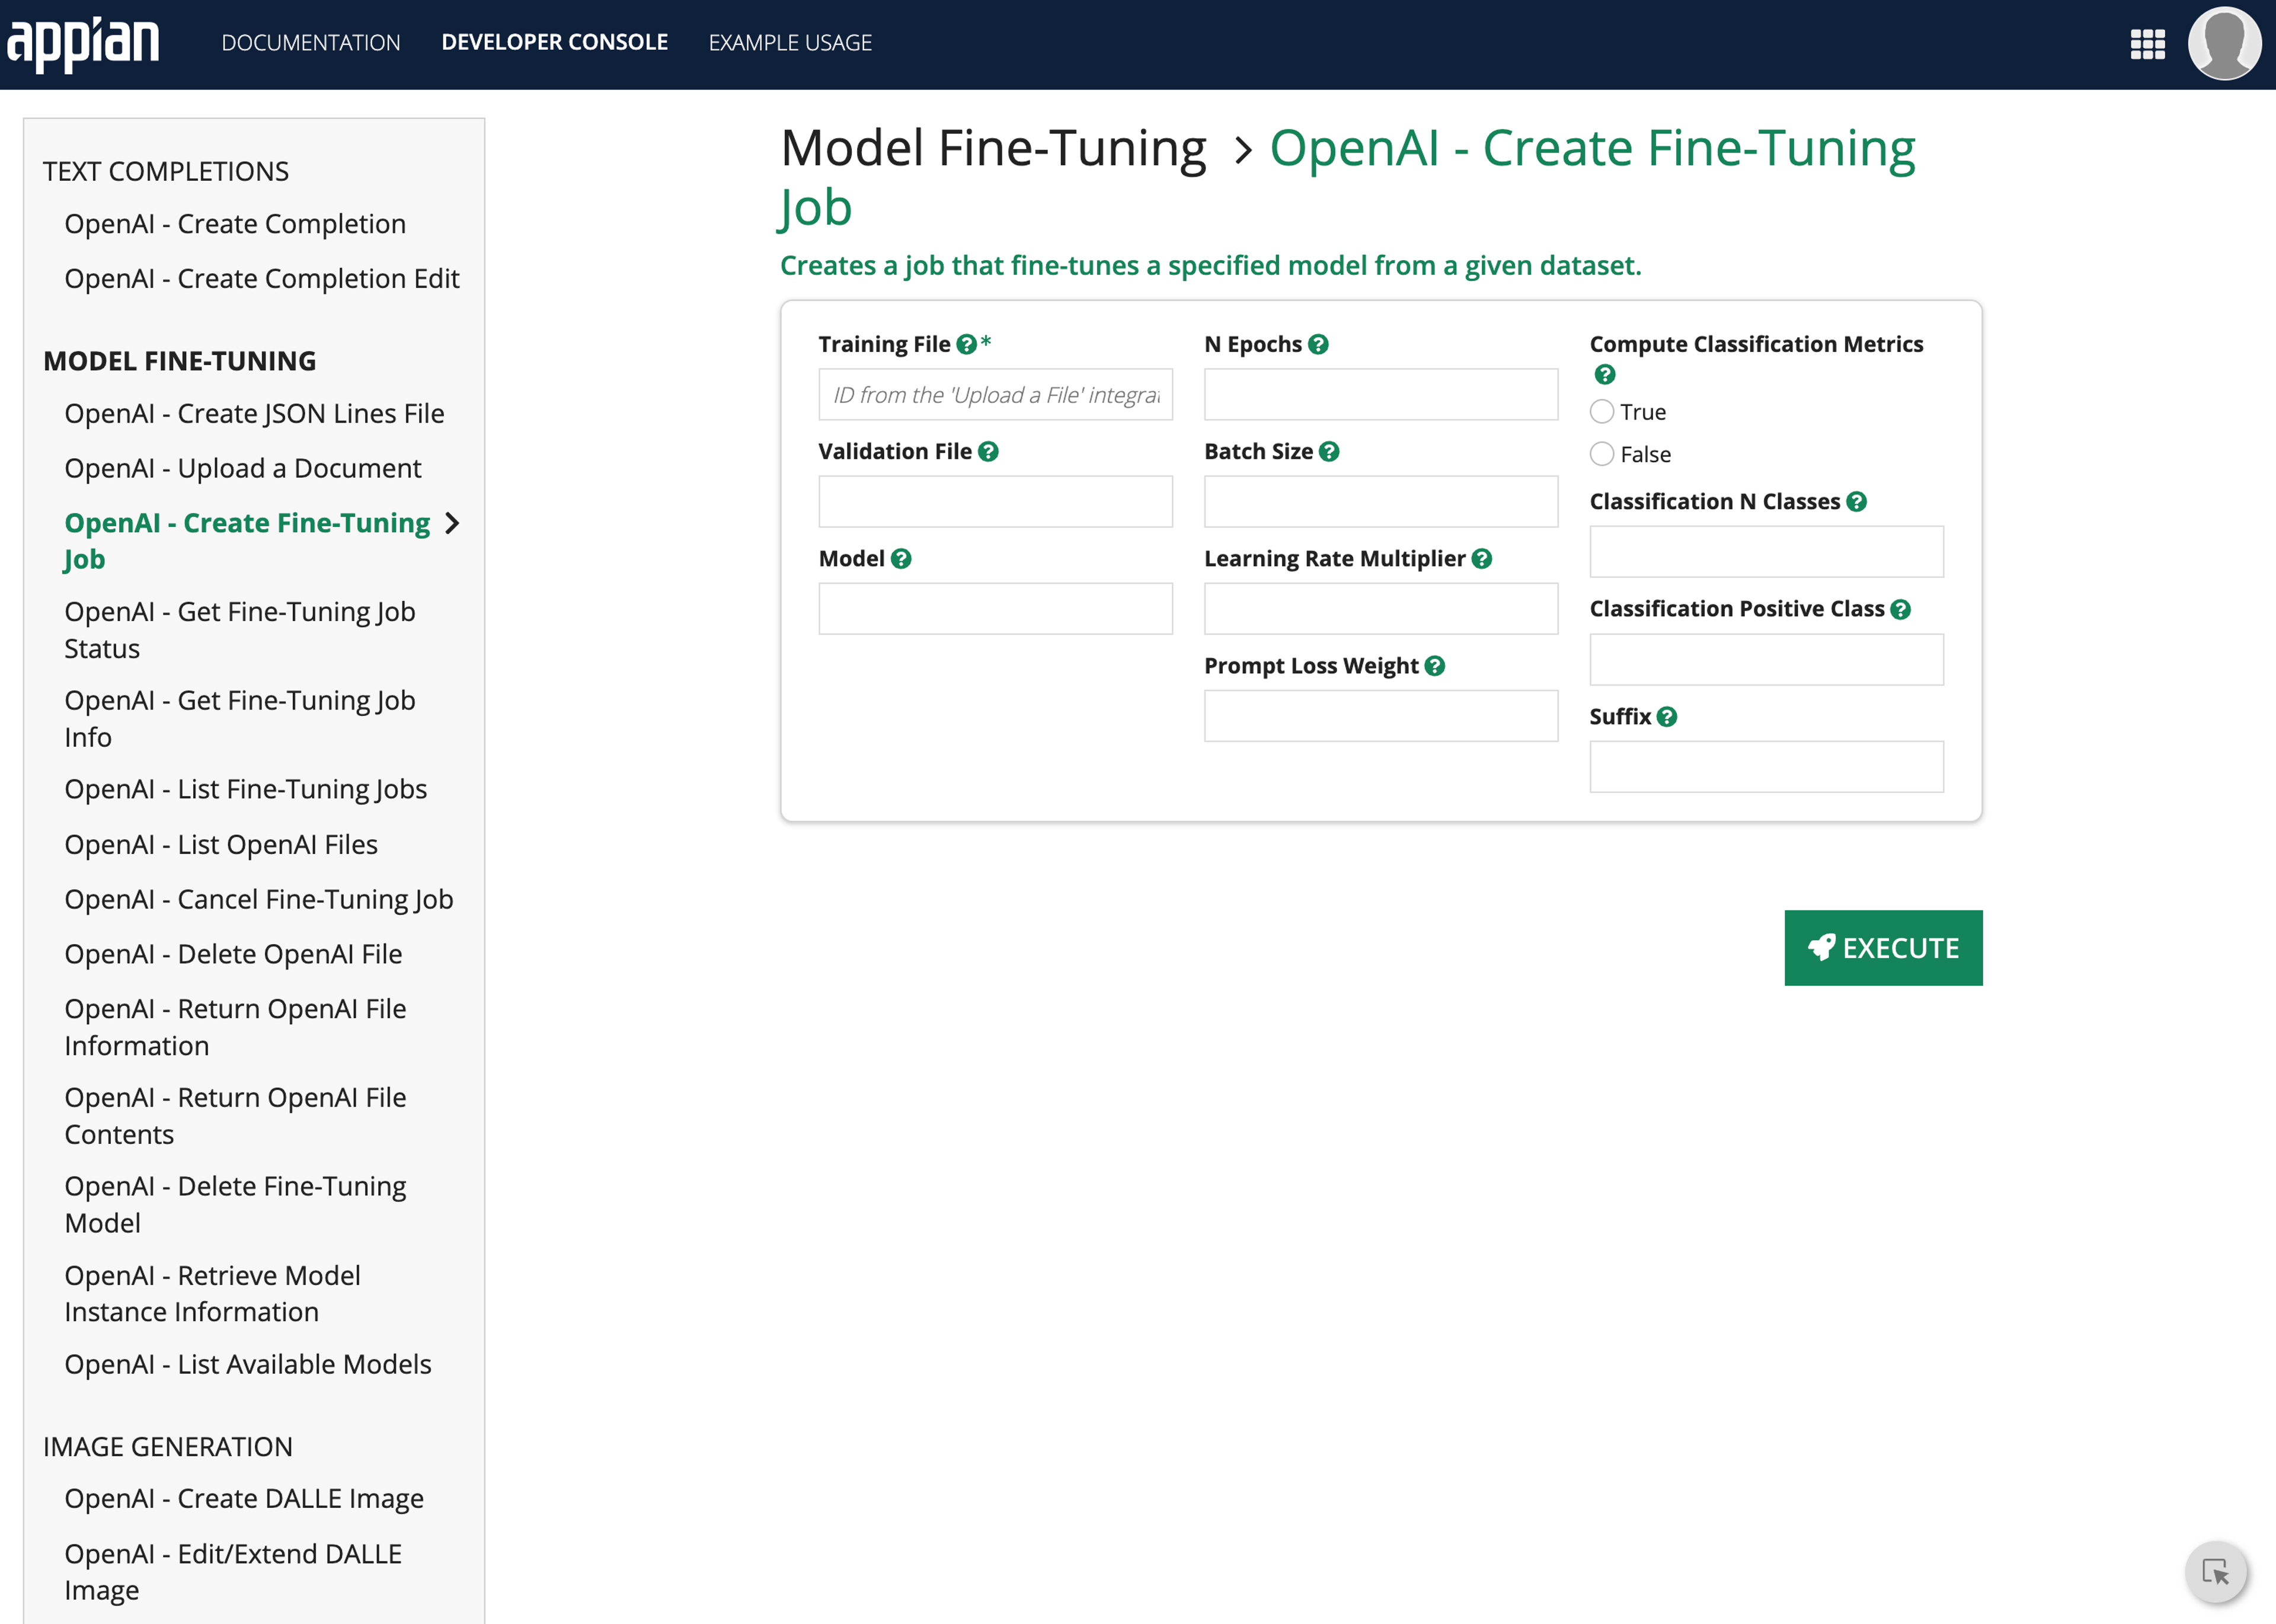This screenshot has width=2276, height=1624.
Task: Show help for Classification N Classes
Action: (1857, 502)
